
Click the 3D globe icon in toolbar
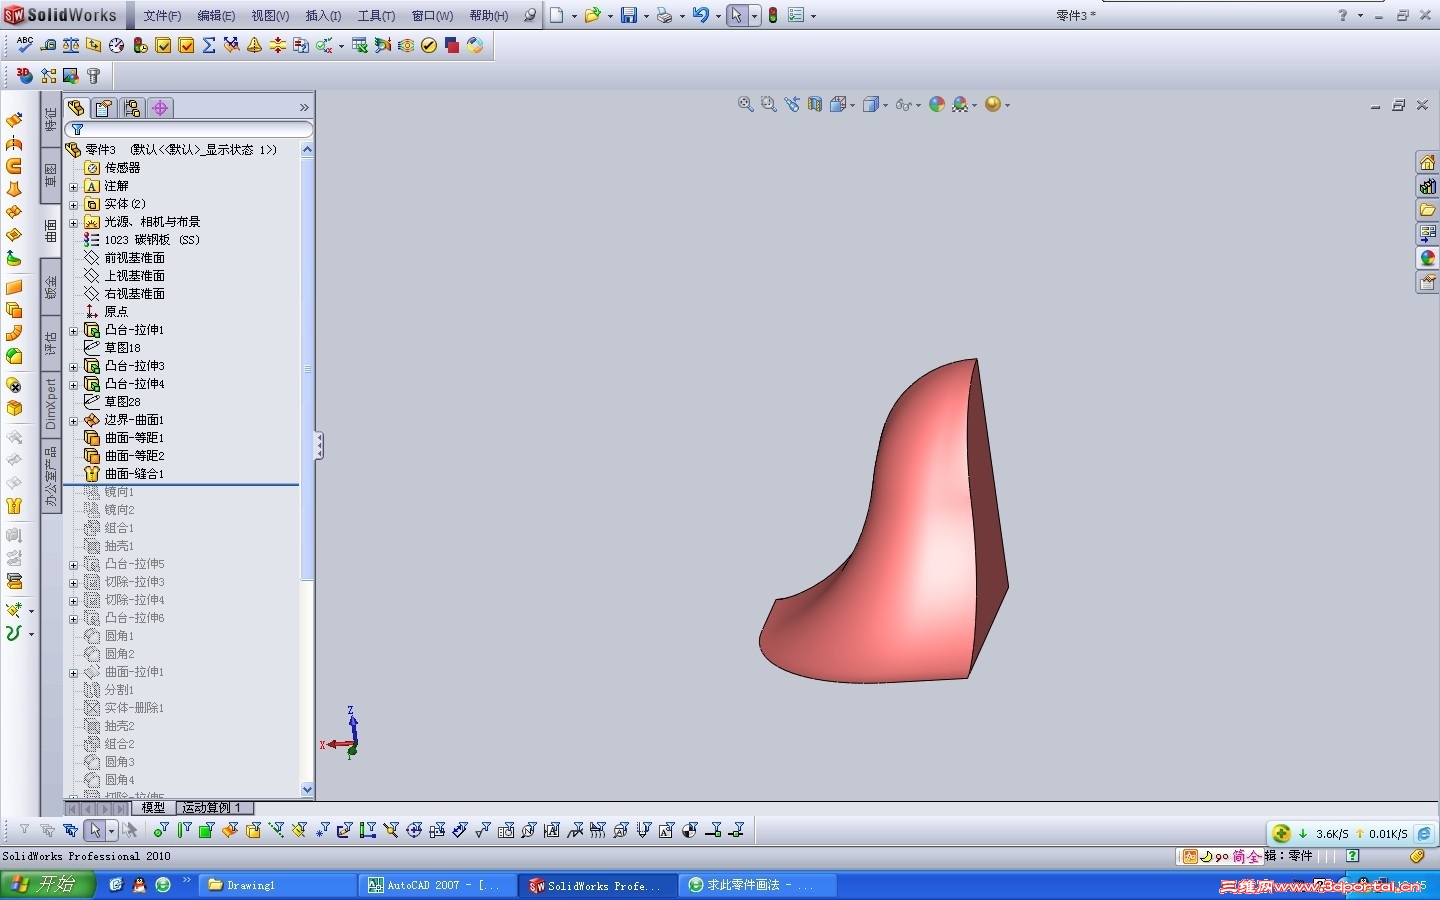tap(25, 75)
